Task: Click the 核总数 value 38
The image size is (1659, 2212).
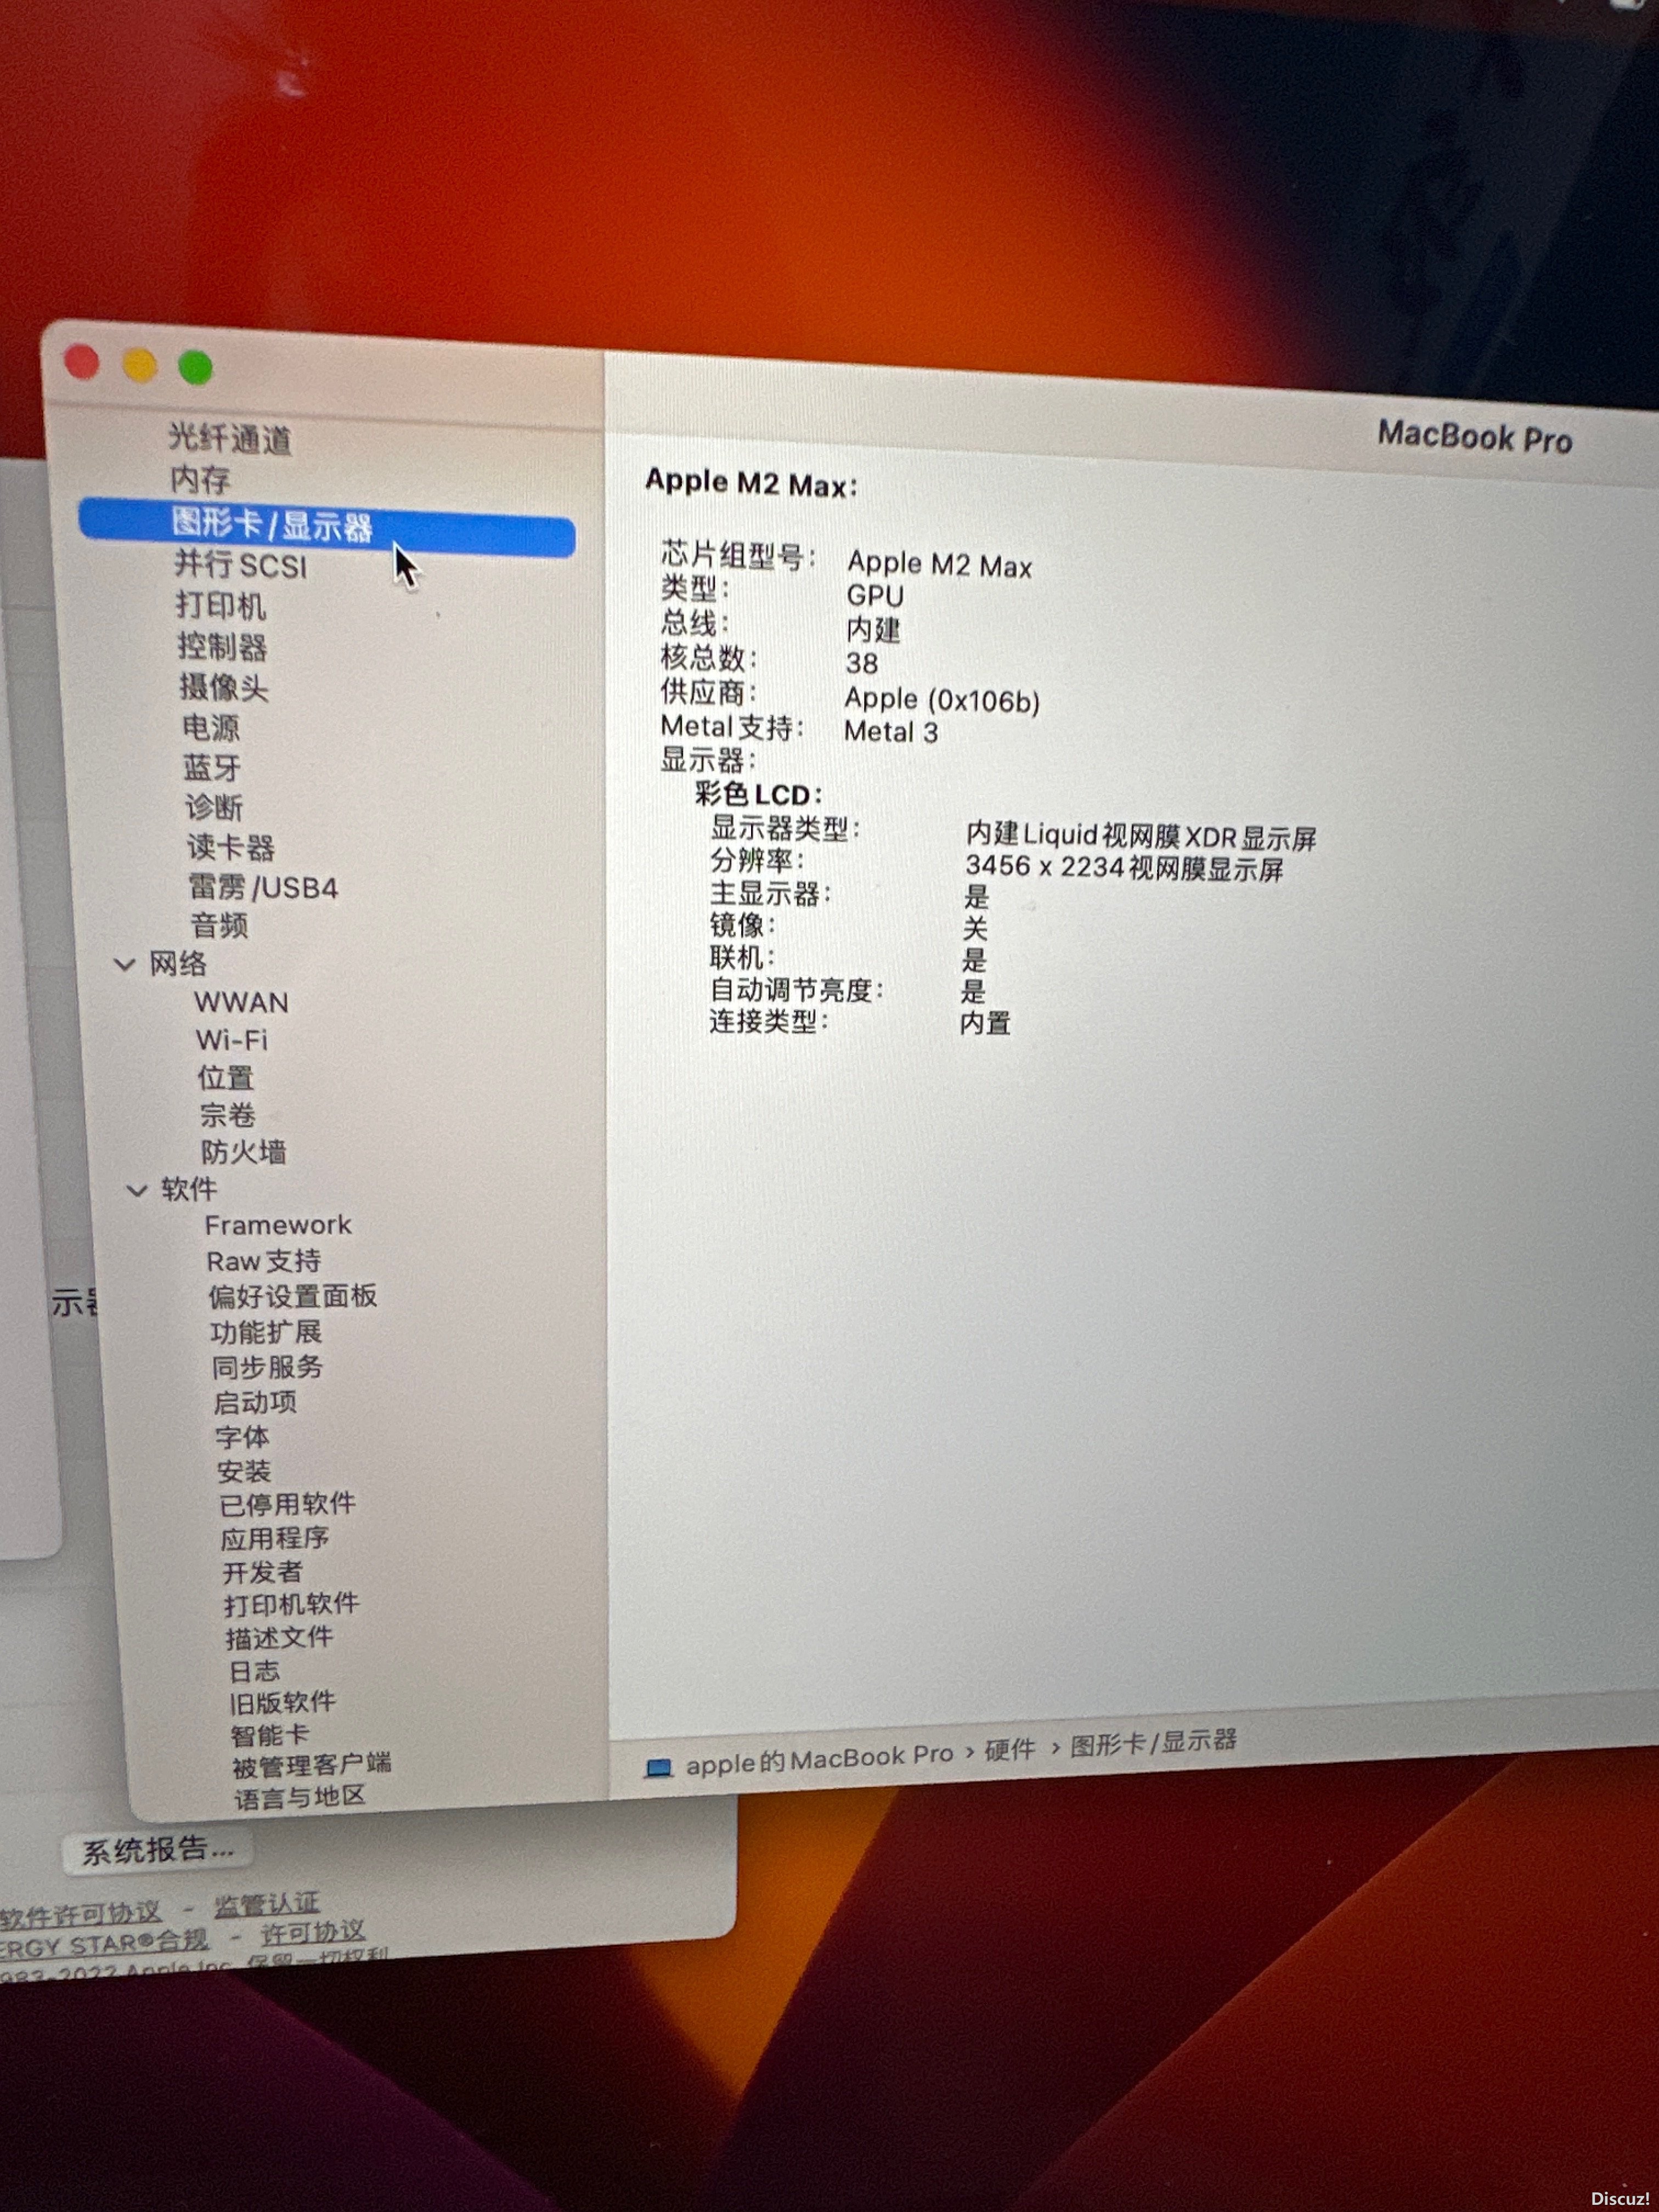Action: pos(862,663)
